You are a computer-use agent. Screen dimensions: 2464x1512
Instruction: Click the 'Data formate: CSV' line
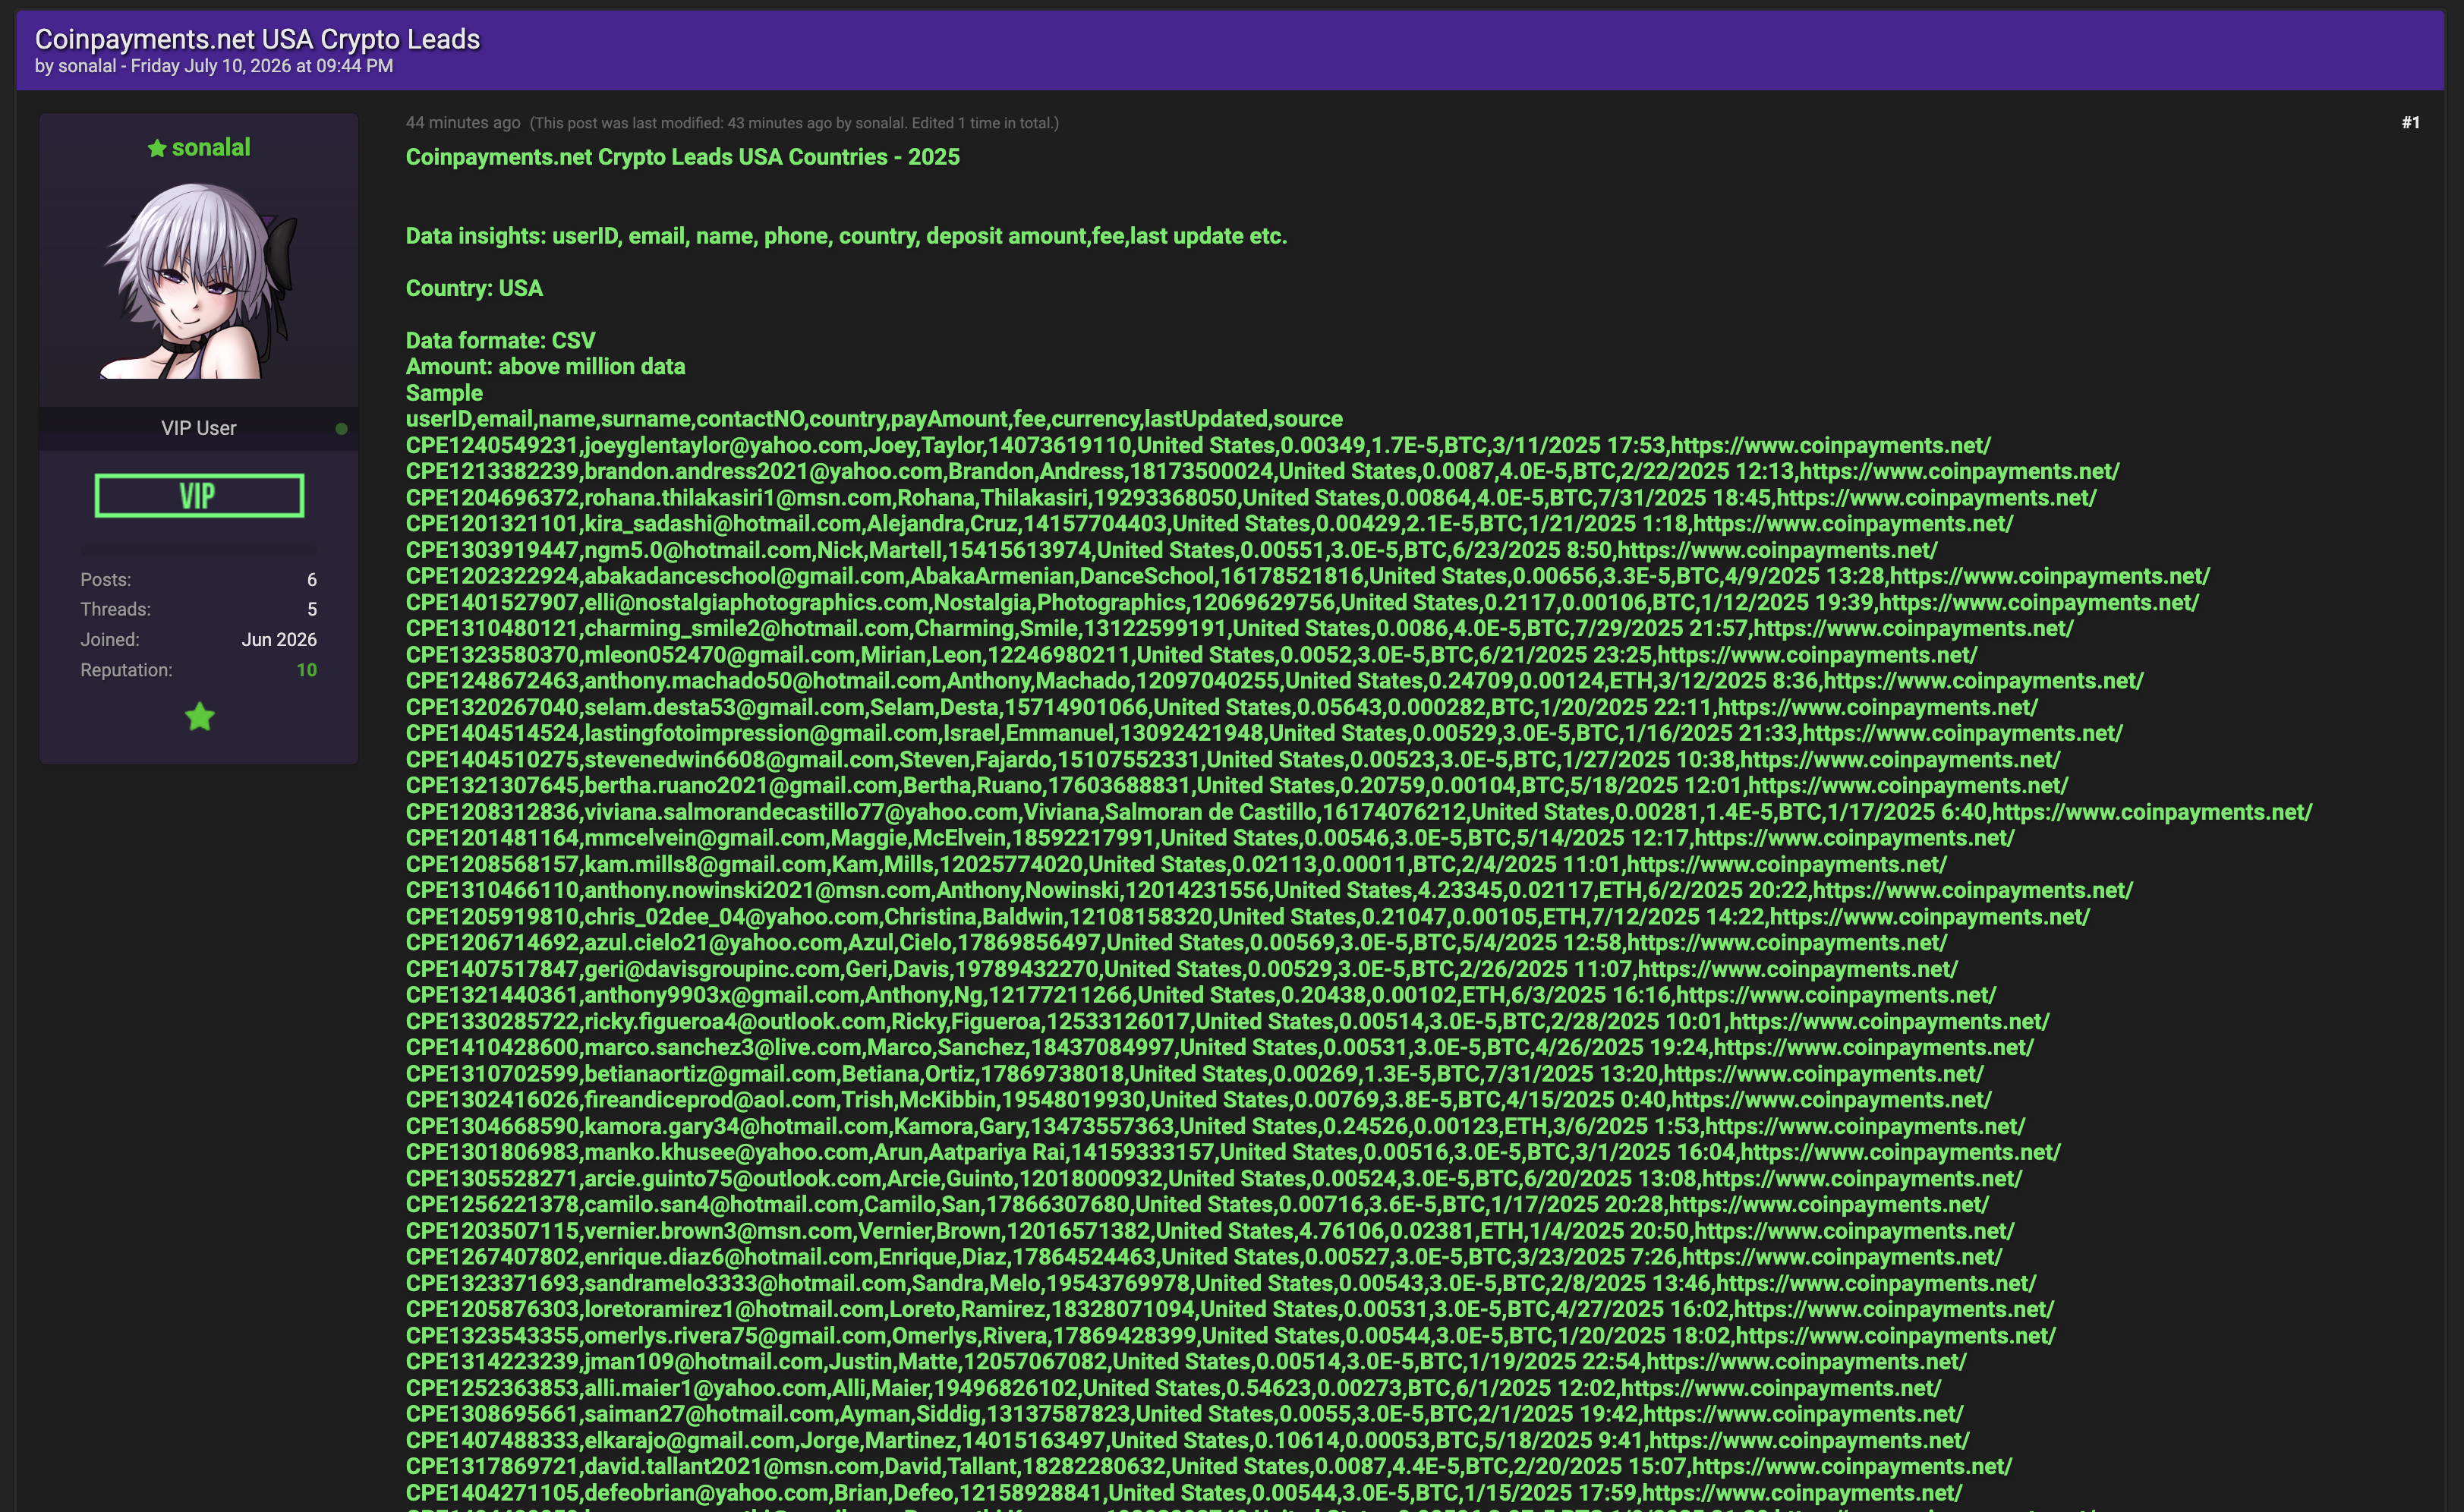pos(500,340)
